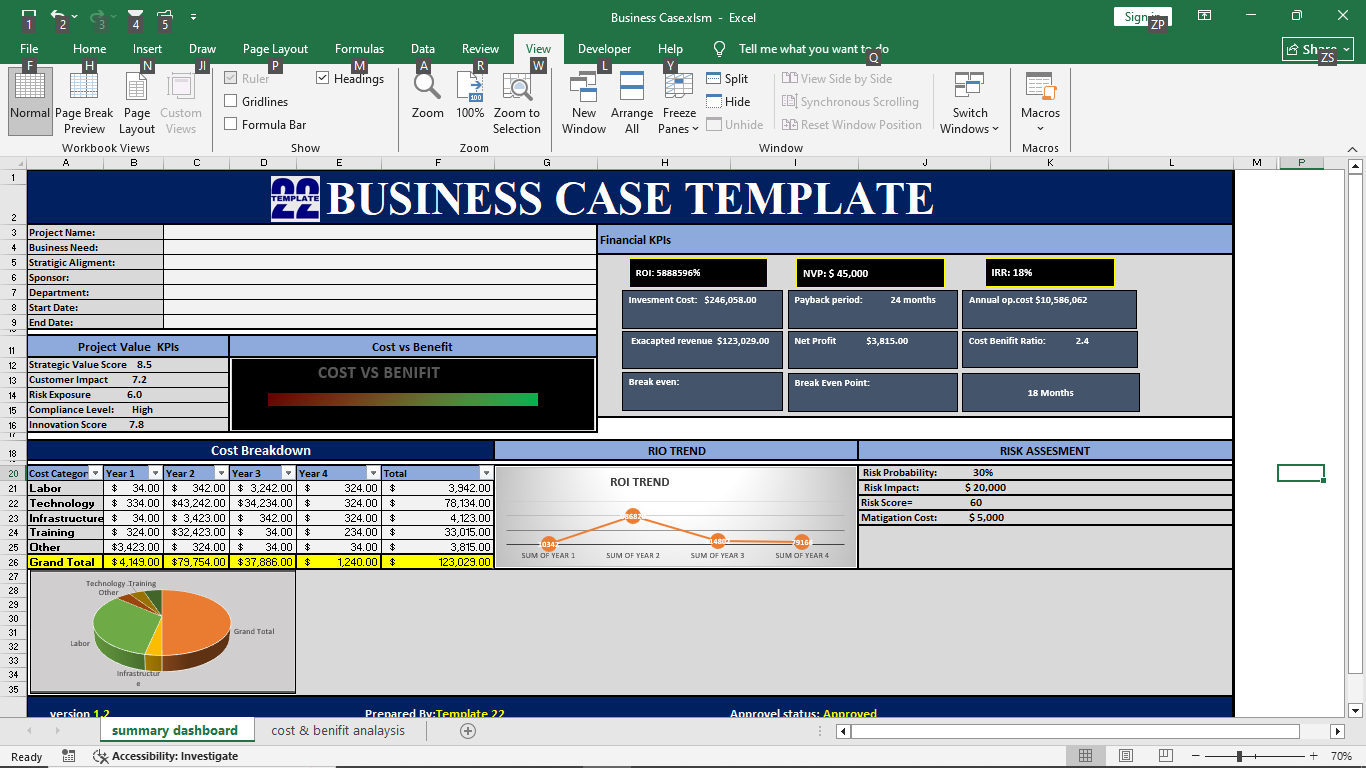1366x768 pixels.
Task: Open a New Window
Action: click(x=583, y=101)
